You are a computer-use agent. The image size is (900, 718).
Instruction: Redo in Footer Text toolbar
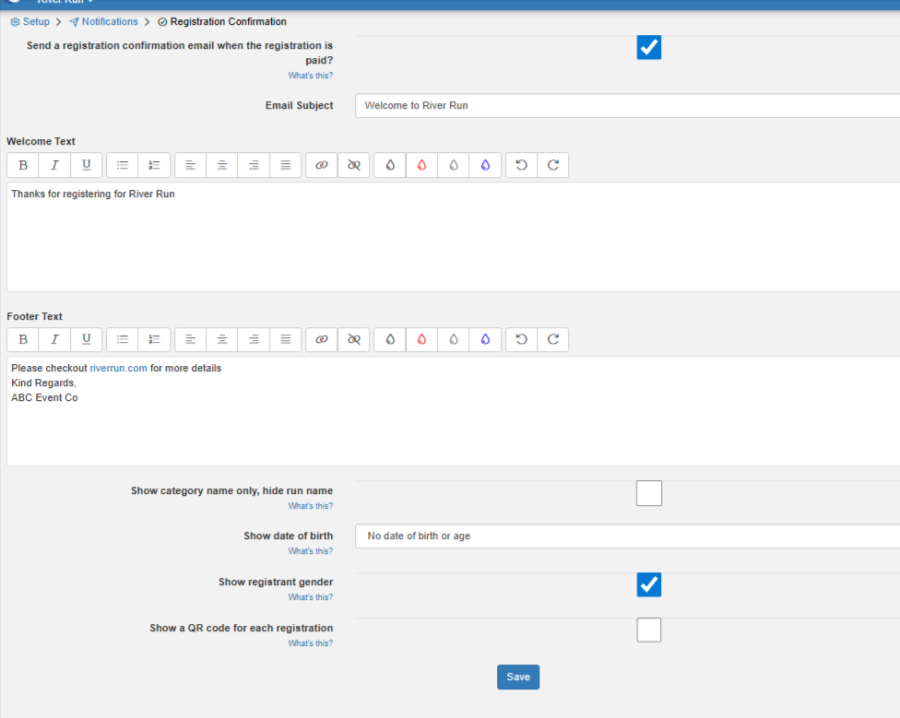pos(553,339)
